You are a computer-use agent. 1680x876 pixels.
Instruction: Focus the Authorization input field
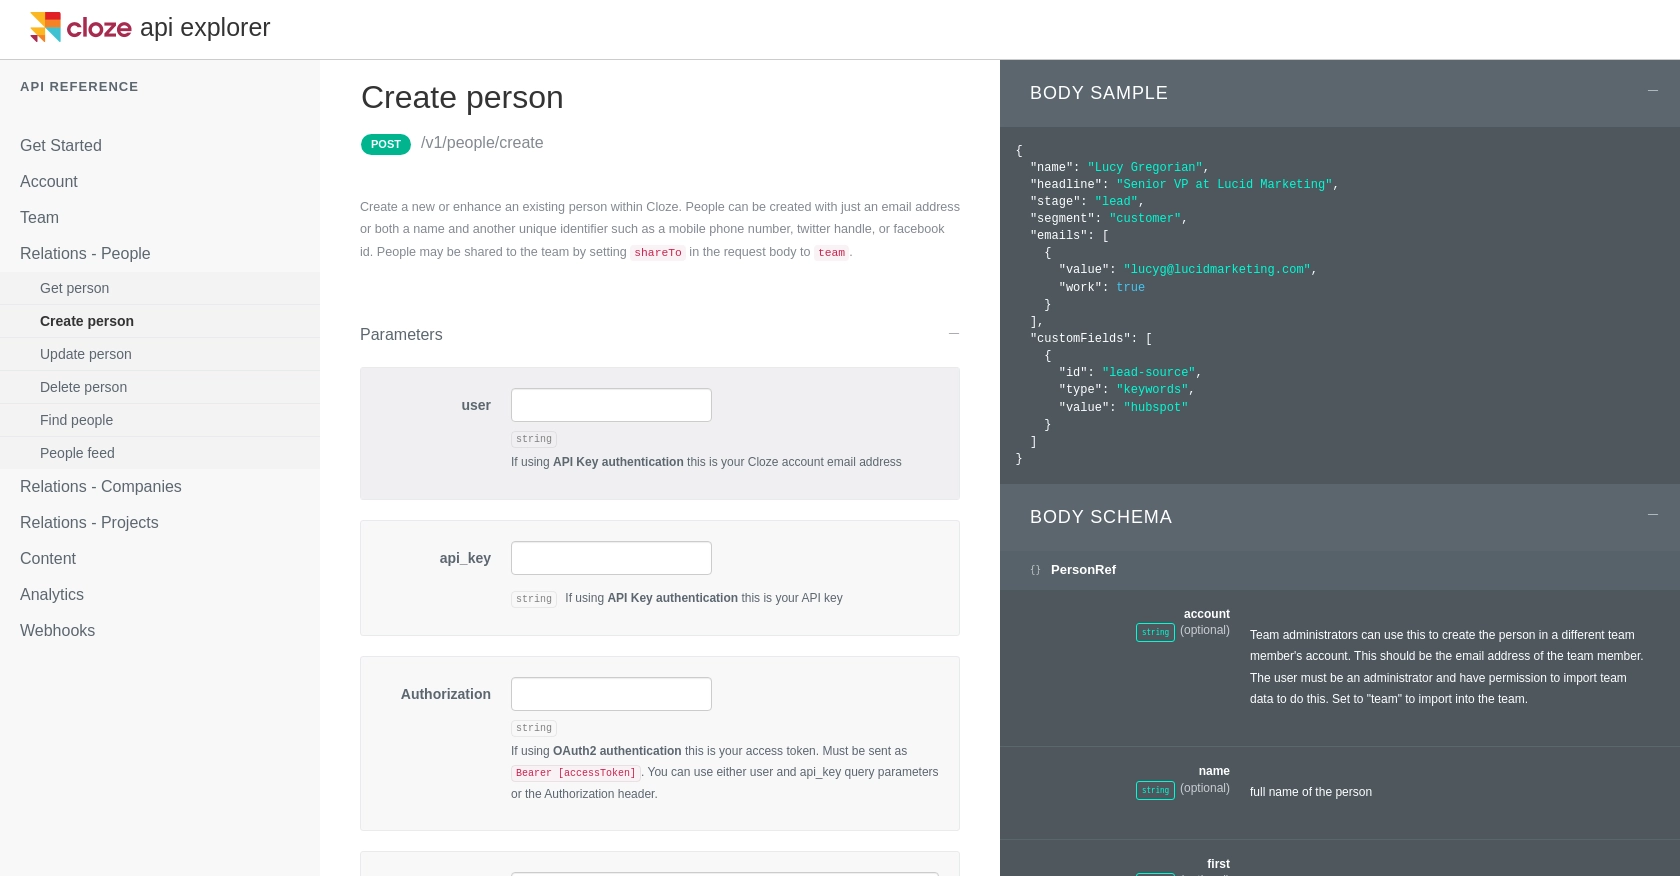(x=611, y=694)
